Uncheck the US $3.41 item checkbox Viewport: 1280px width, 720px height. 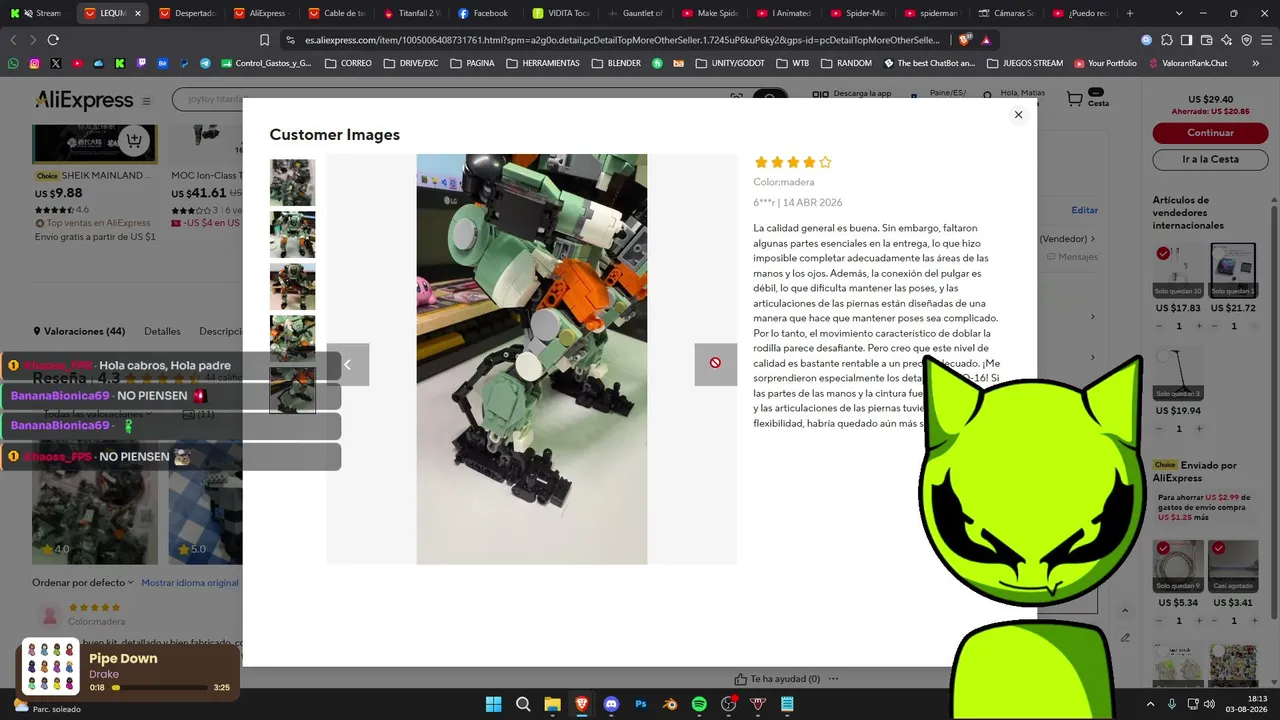coord(1218,549)
